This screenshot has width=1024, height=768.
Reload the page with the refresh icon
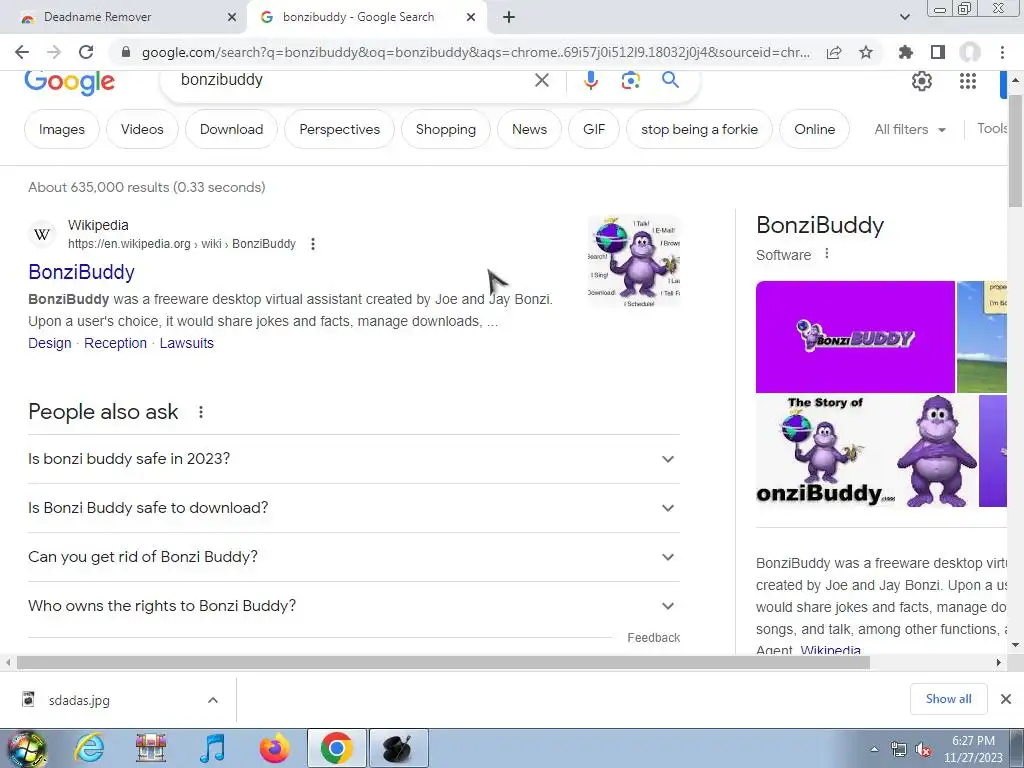(86, 52)
